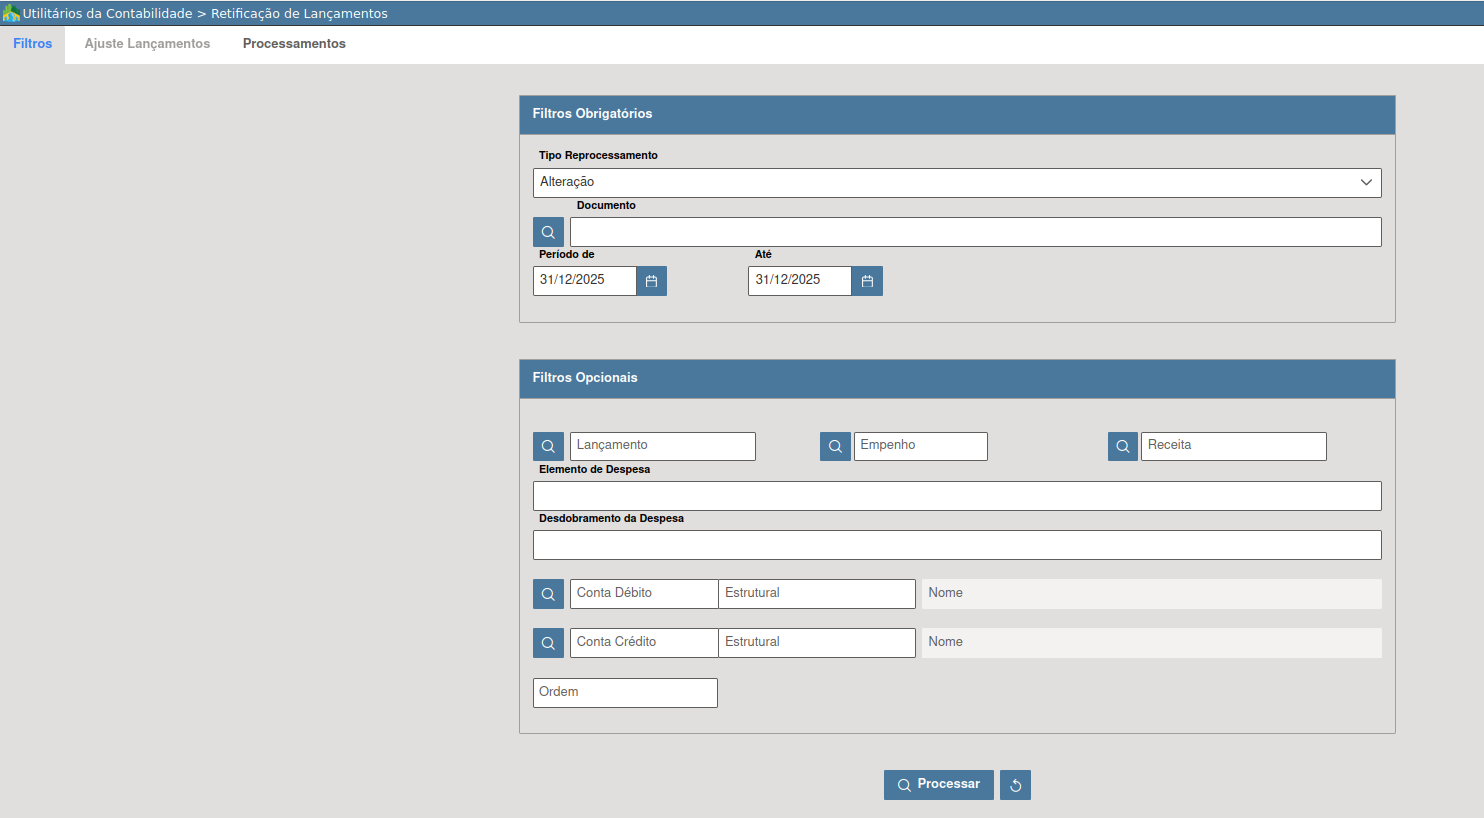Click the Período de date input

pos(585,281)
